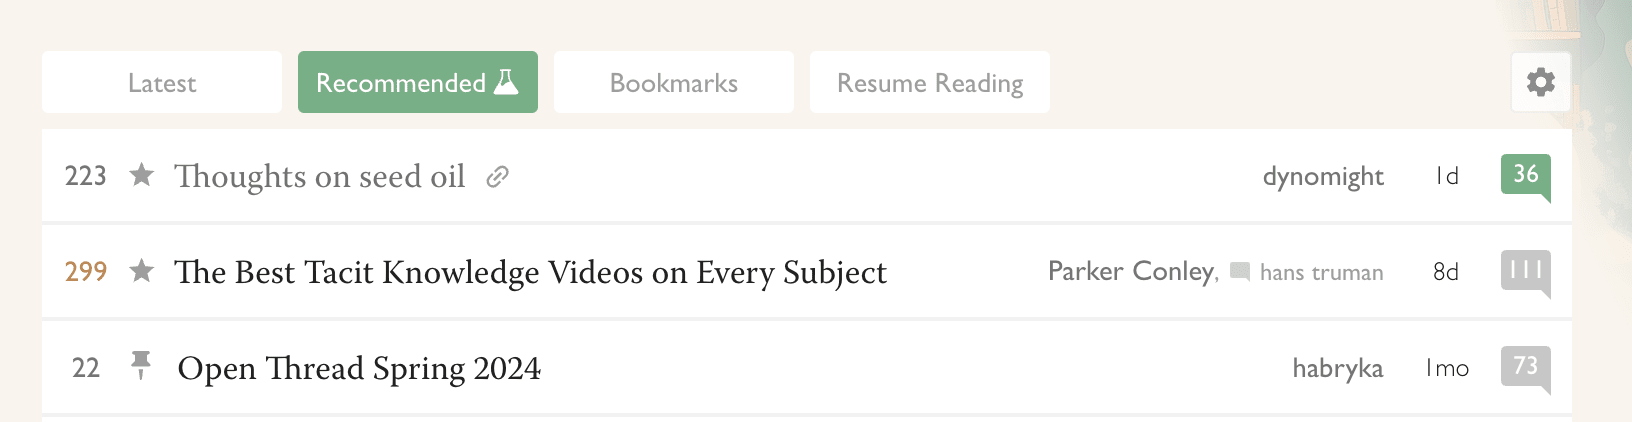The image size is (1632, 422).
Task: Click the link icon beside Thoughts on seed oil
Action: coord(497,177)
